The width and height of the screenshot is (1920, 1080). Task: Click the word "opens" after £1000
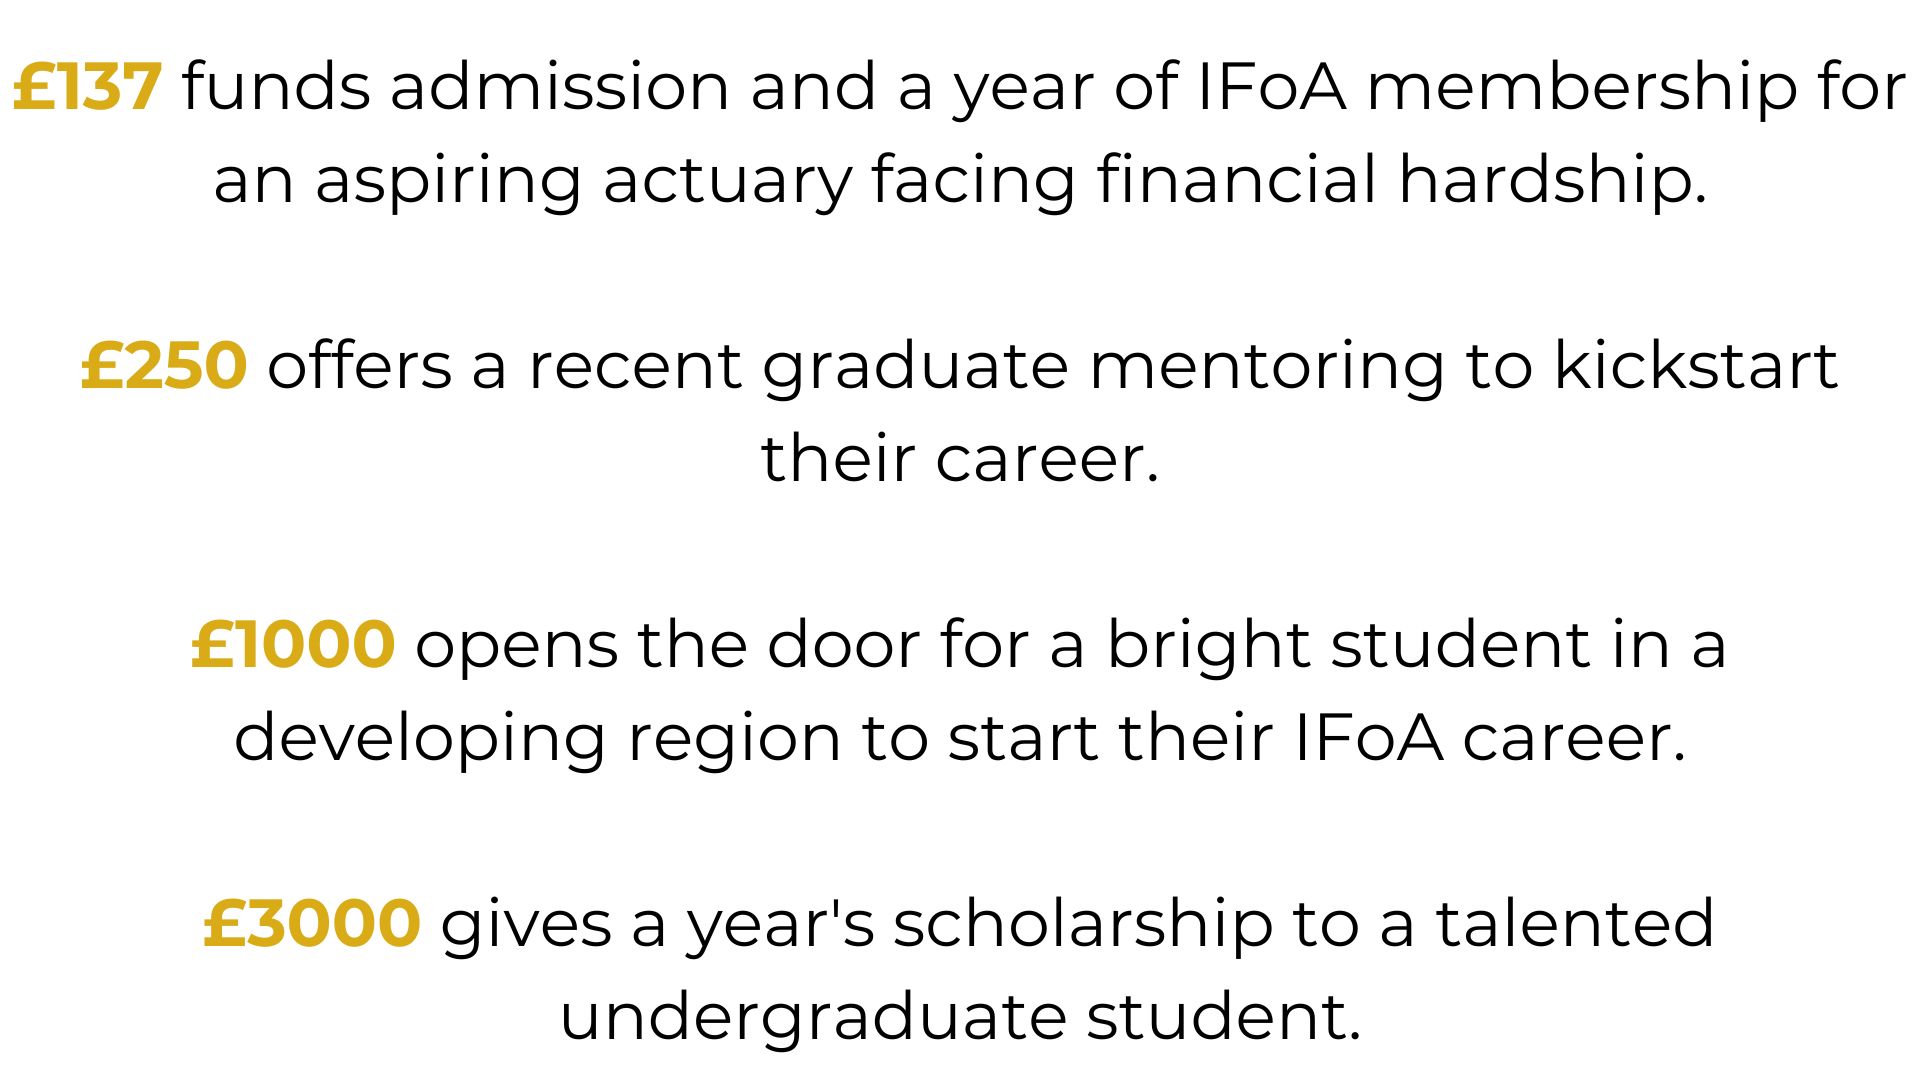[x=517, y=646]
